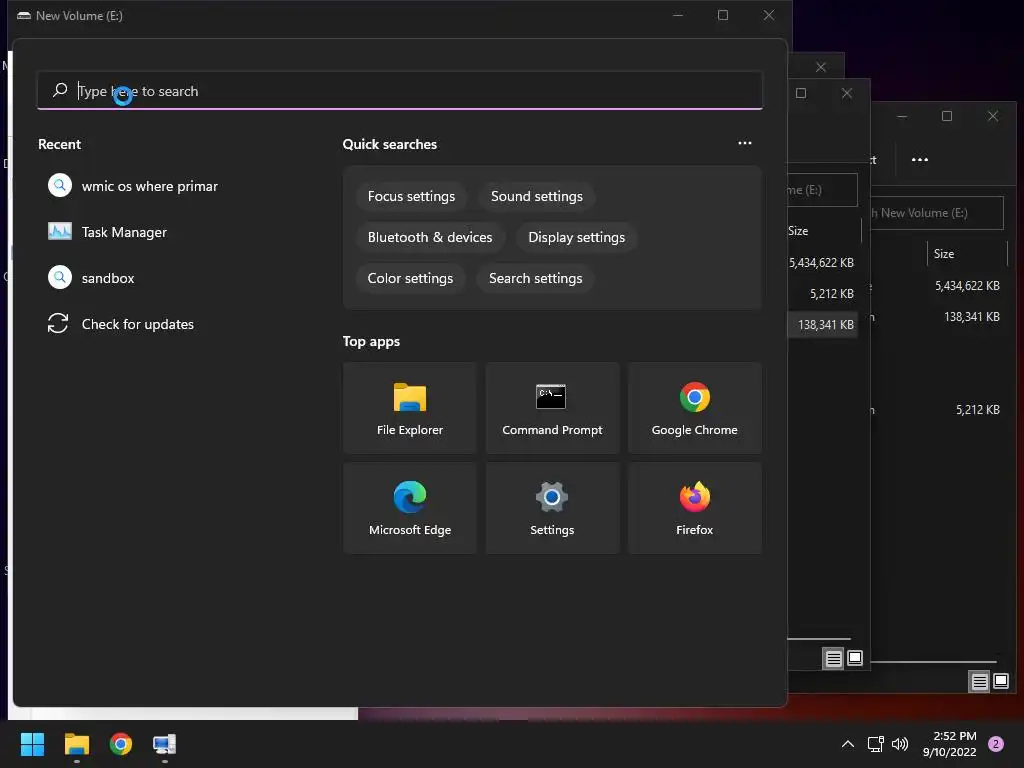The image size is (1024, 768).
Task: Select the 5,212 KB row in middle window
Action: [x=823, y=294]
